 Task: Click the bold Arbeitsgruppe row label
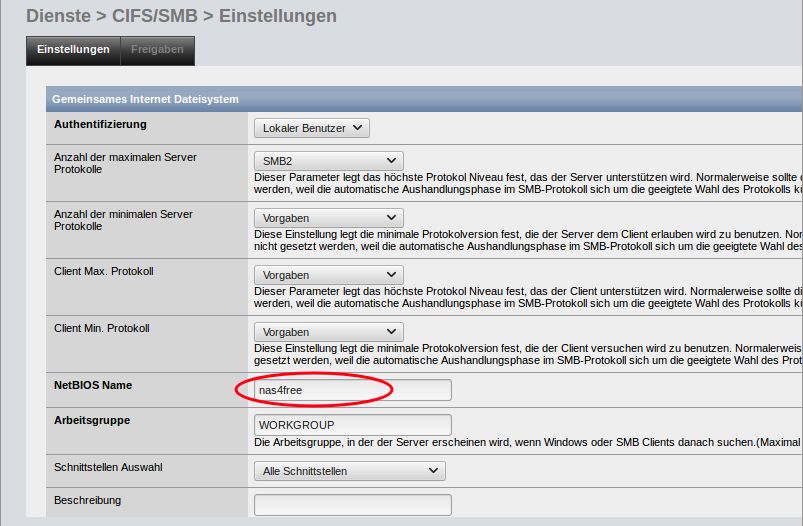point(92,421)
